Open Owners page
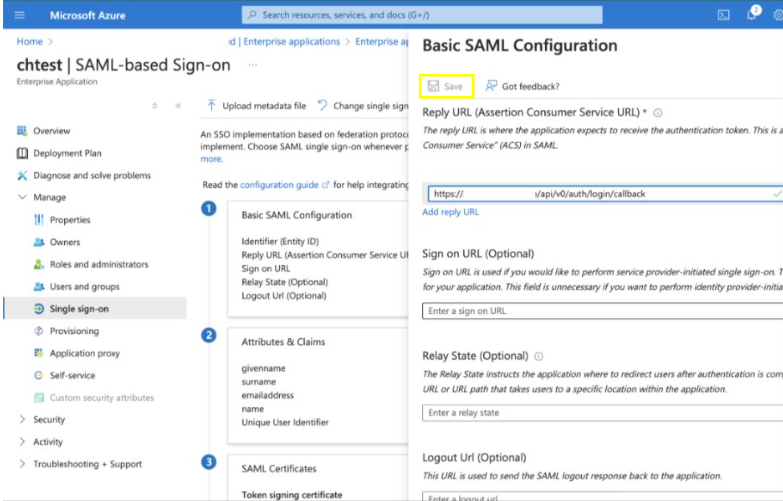Image resolution: width=783 pixels, height=501 pixels. point(65,242)
